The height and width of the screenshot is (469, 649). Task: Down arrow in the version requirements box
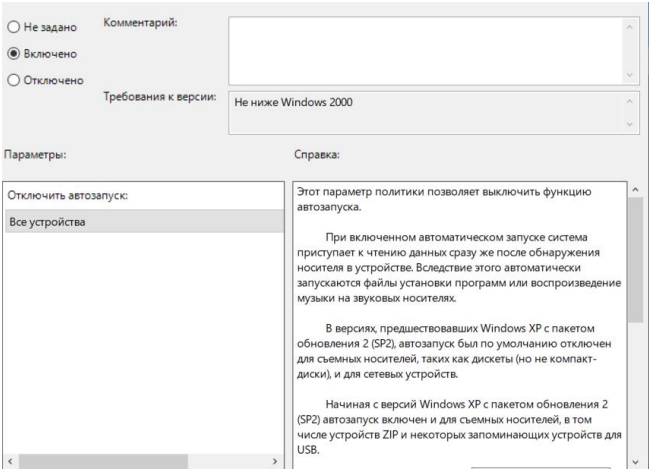(x=630, y=124)
